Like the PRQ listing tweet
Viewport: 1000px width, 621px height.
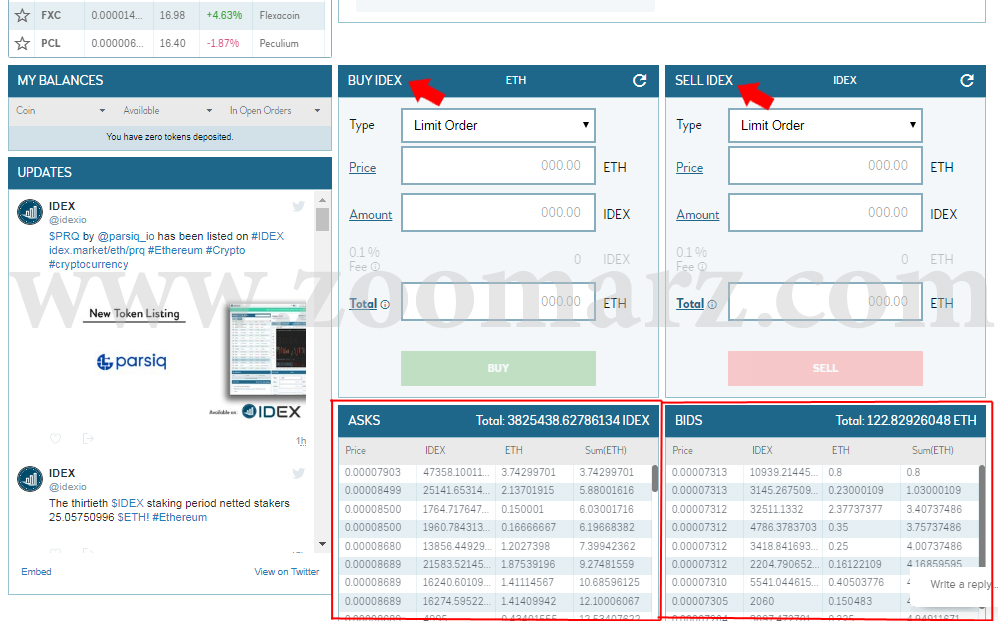point(55,439)
